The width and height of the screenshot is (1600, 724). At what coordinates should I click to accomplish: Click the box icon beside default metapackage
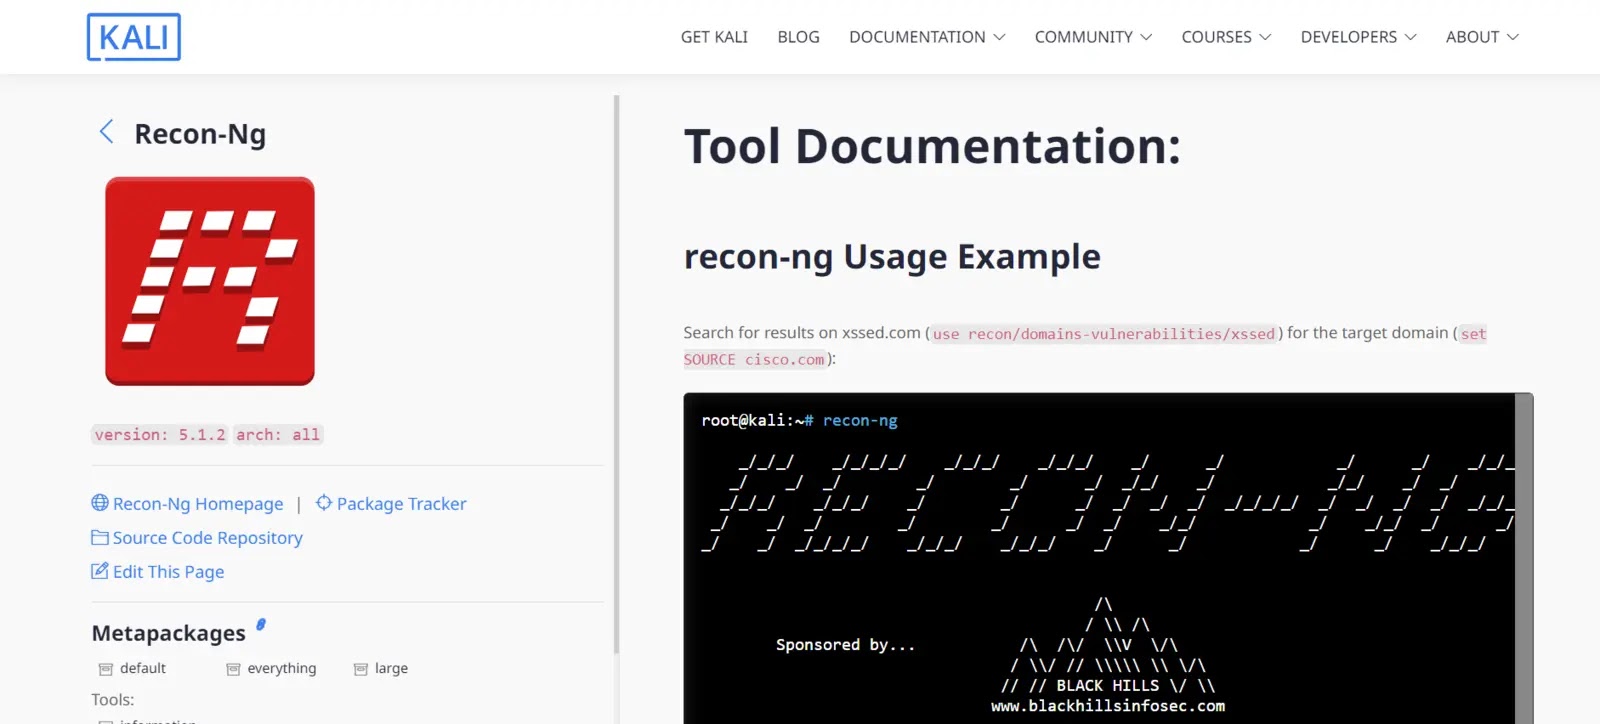pos(105,669)
